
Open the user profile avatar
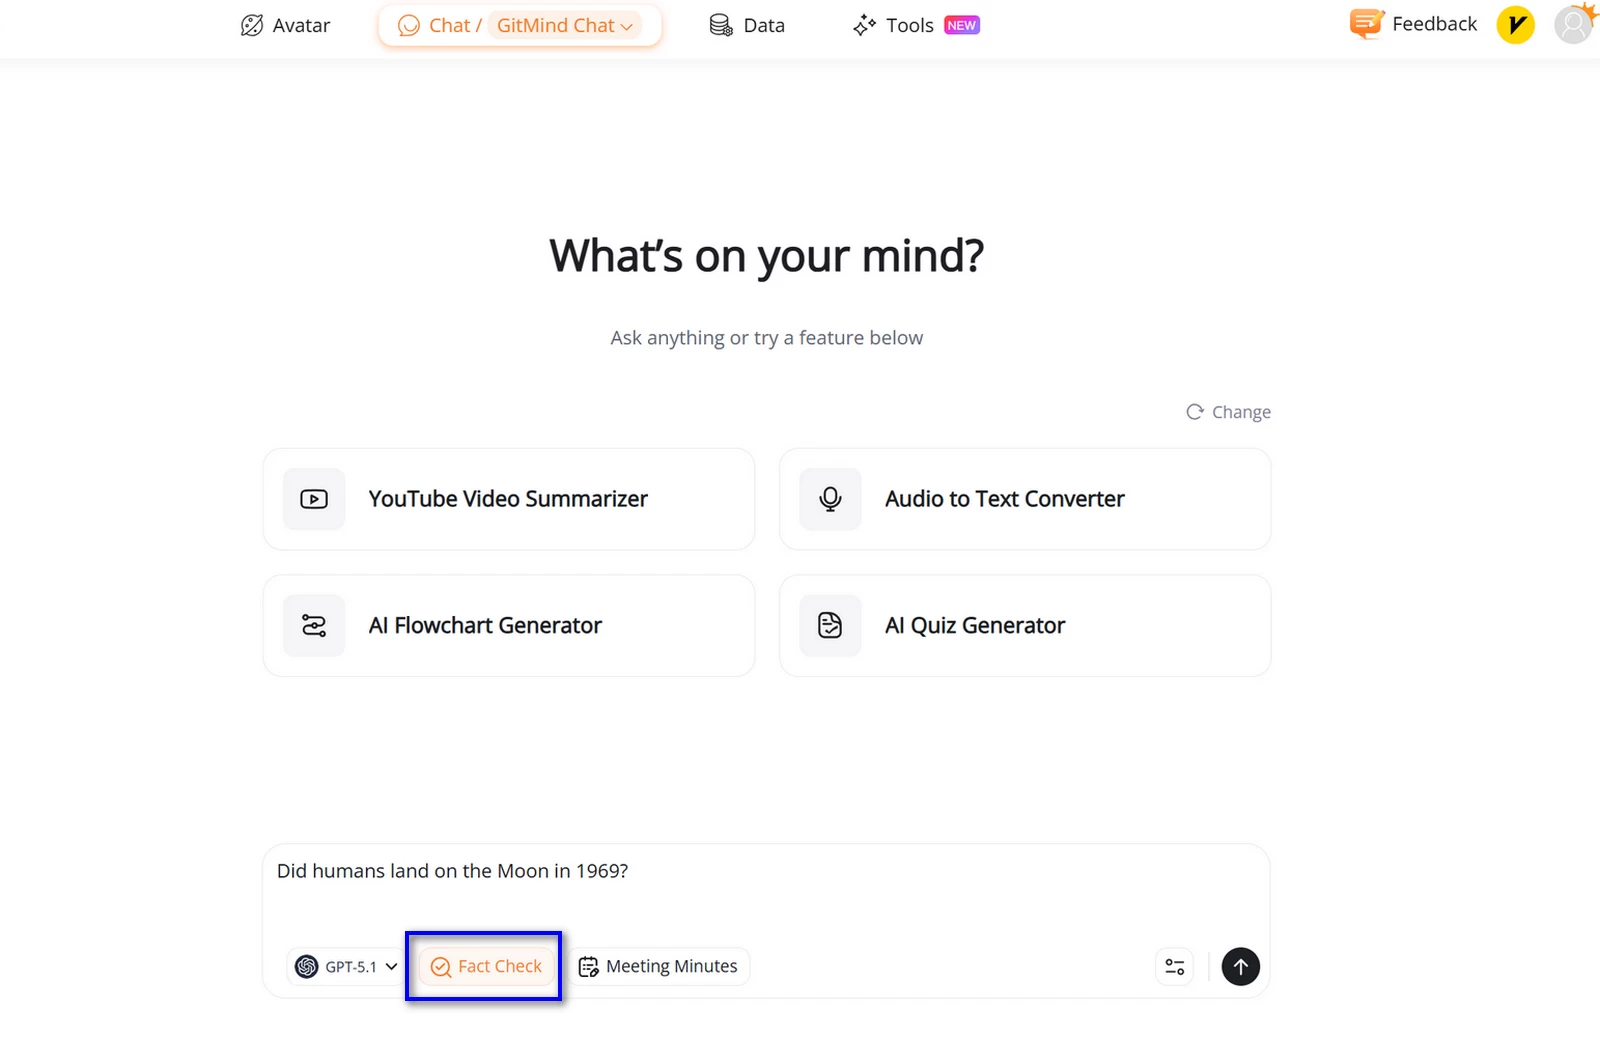1573,25
